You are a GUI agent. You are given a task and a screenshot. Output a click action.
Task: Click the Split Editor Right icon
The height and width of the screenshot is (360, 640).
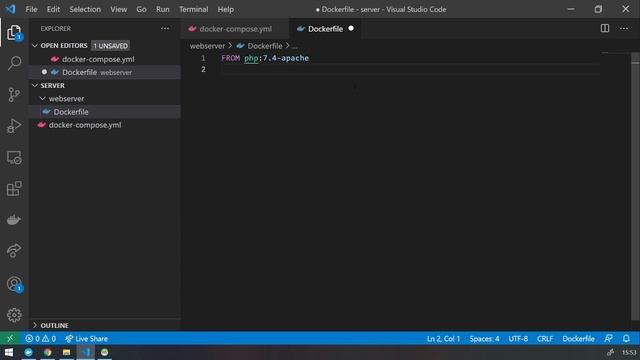(605, 28)
